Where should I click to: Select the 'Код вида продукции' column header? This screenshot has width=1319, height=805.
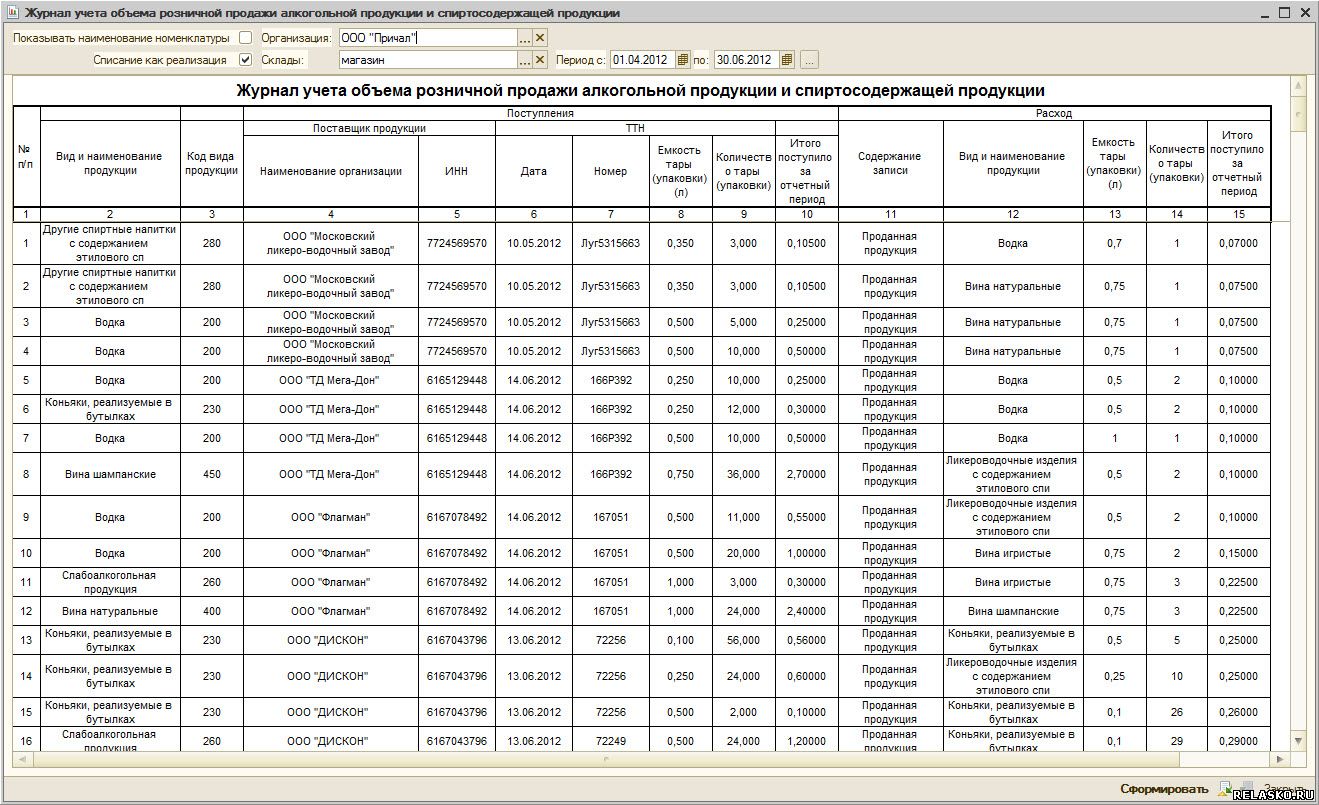click(212, 164)
